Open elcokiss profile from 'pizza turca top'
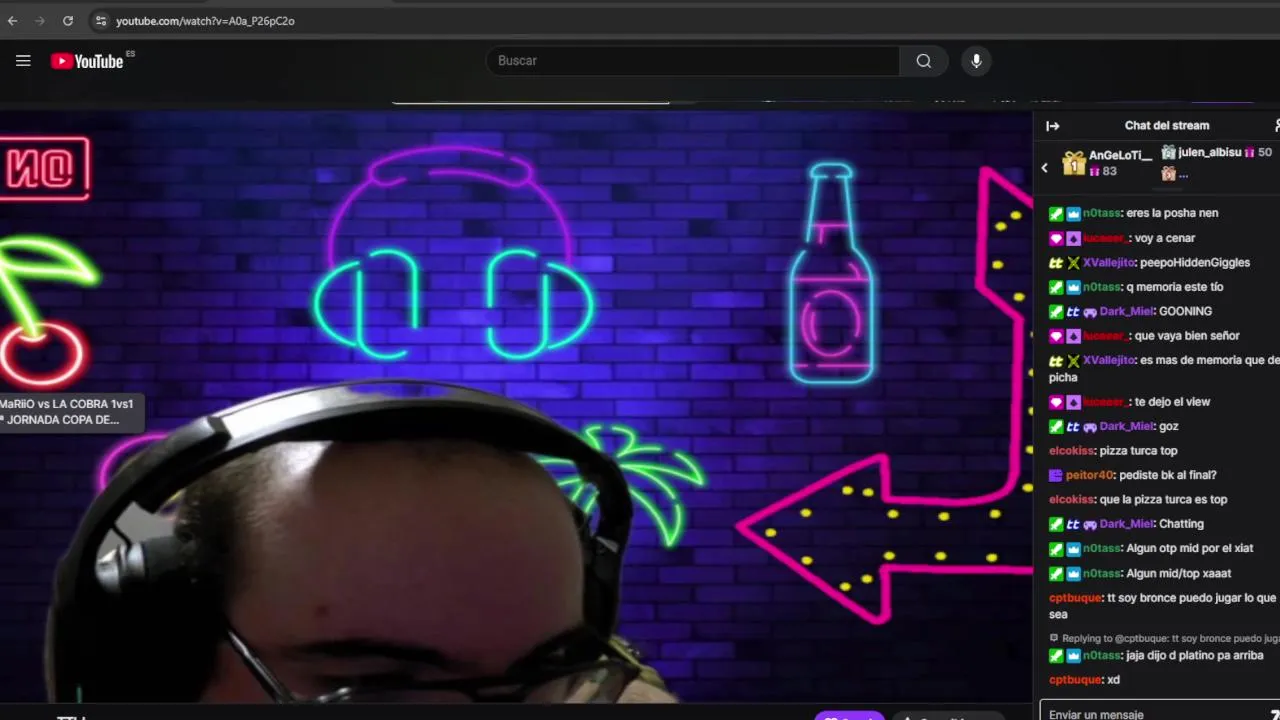The image size is (1280, 720). 1071,451
